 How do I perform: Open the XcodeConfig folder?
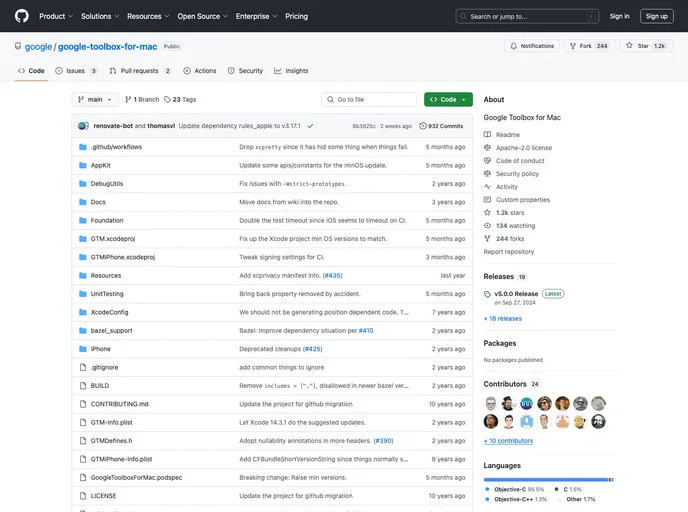click(109, 312)
